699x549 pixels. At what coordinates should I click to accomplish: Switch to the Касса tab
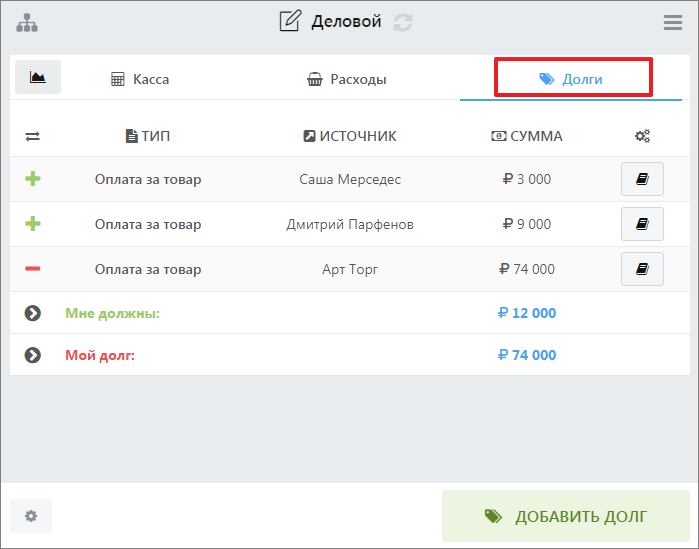(140, 79)
